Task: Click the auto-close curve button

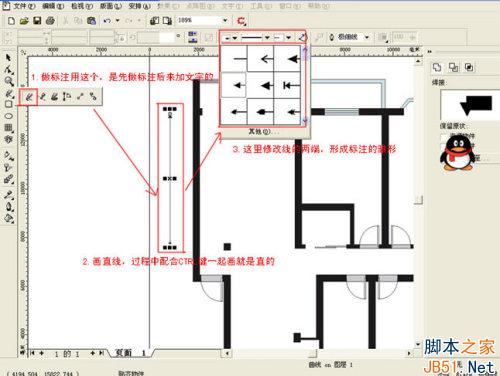Action: coord(303,37)
